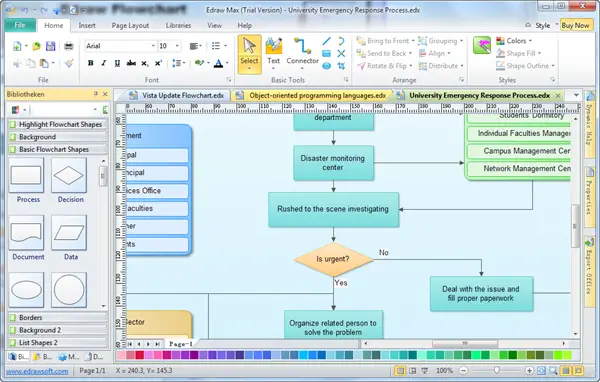Image resolution: width=600 pixels, height=382 pixels.
Task: Pick the red swatch in color bar
Action: coord(140,355)
